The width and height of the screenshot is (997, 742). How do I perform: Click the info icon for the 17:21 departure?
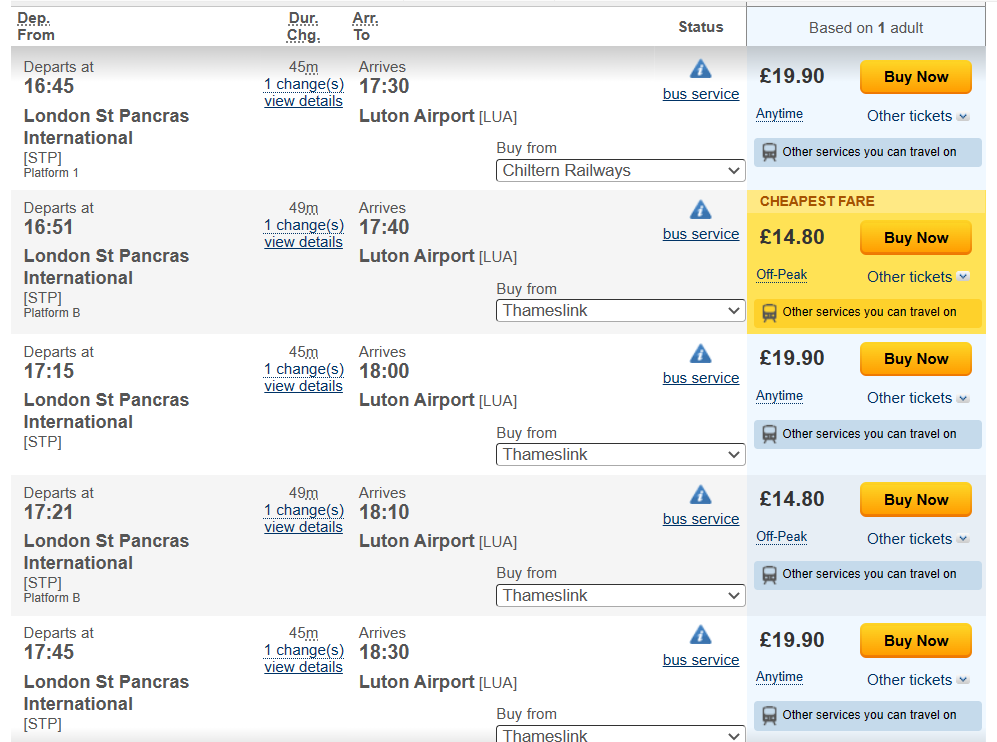click(701, 495)
